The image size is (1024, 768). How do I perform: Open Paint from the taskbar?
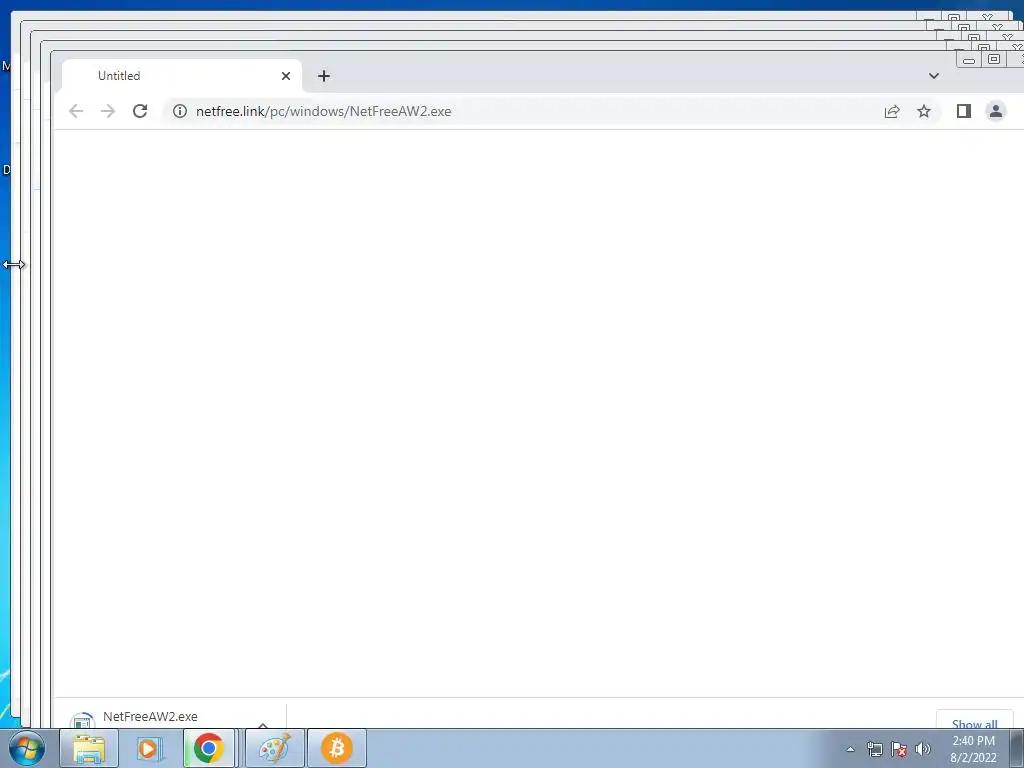pos(275,748)
